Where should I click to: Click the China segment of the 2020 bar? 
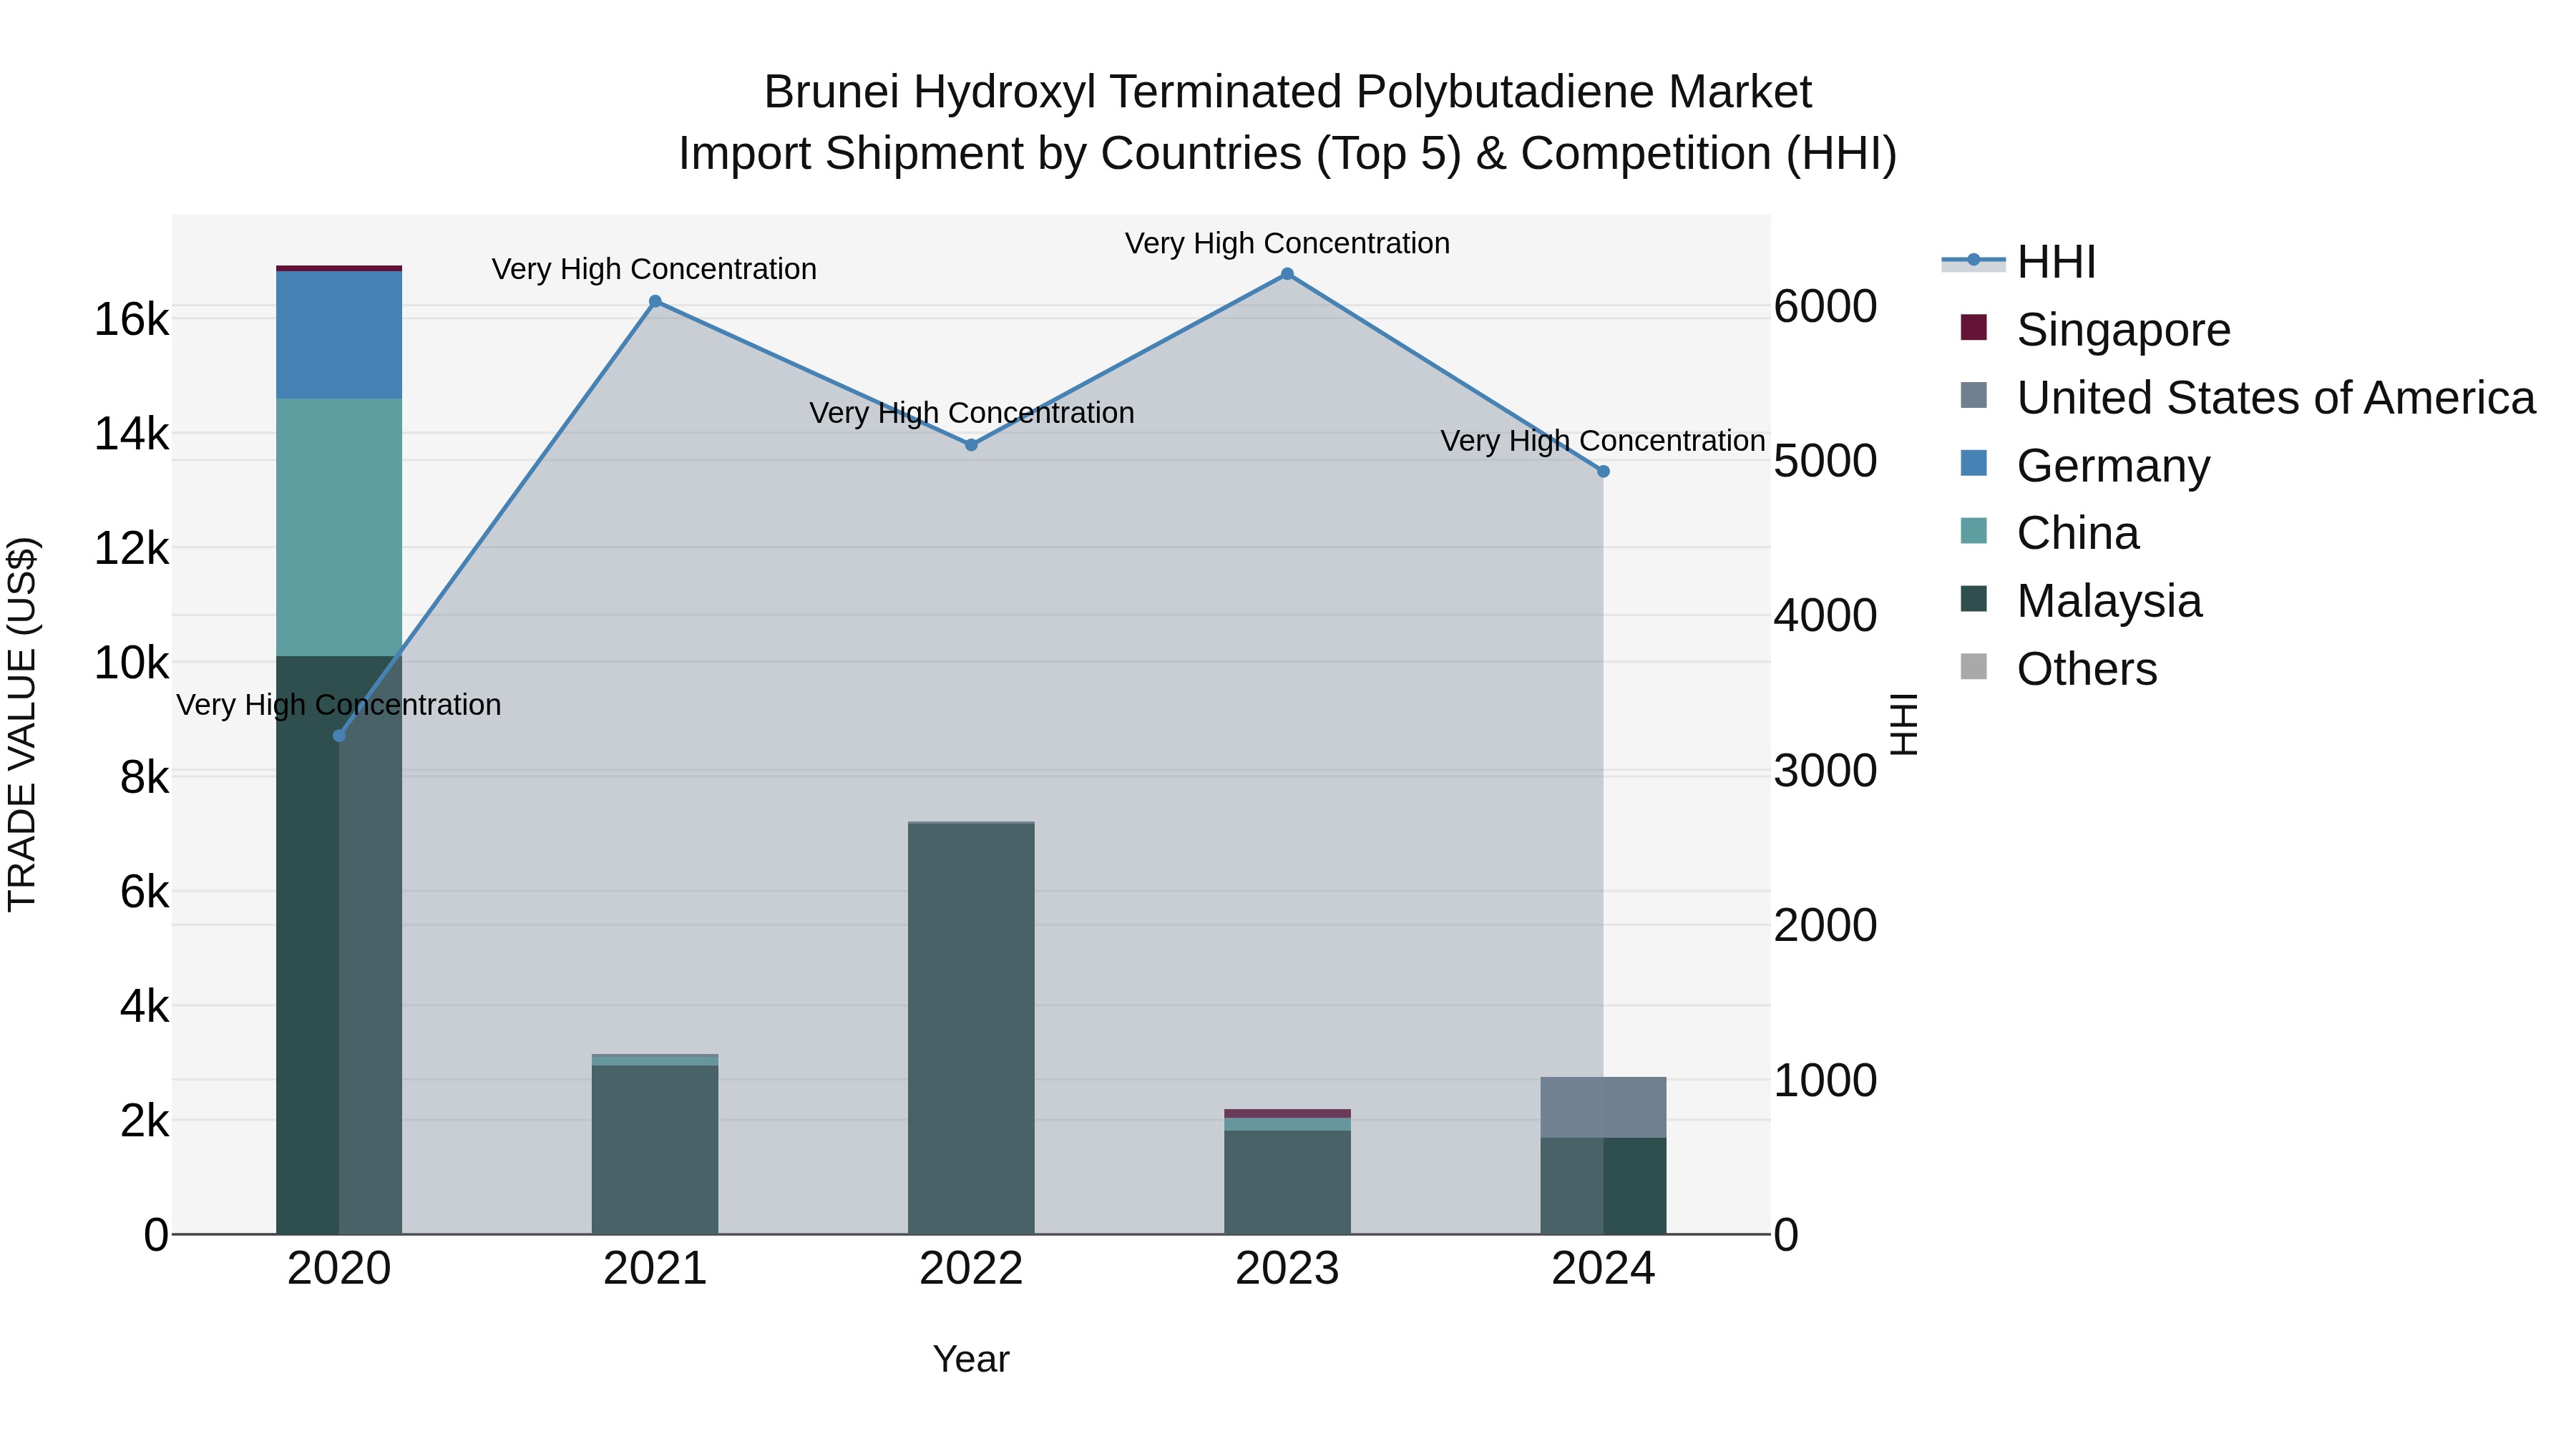[x=339, y=527]
